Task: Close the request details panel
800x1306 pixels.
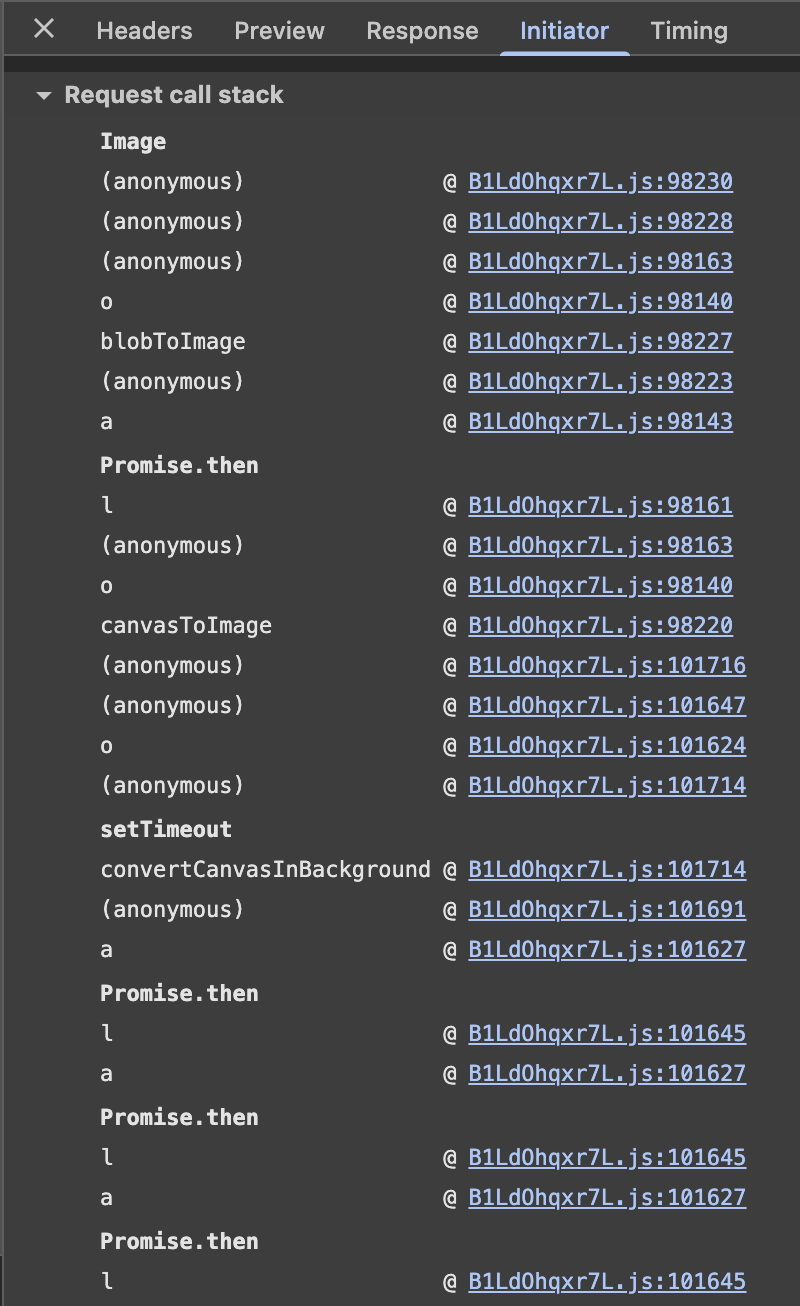Action: tap(42, 30)
